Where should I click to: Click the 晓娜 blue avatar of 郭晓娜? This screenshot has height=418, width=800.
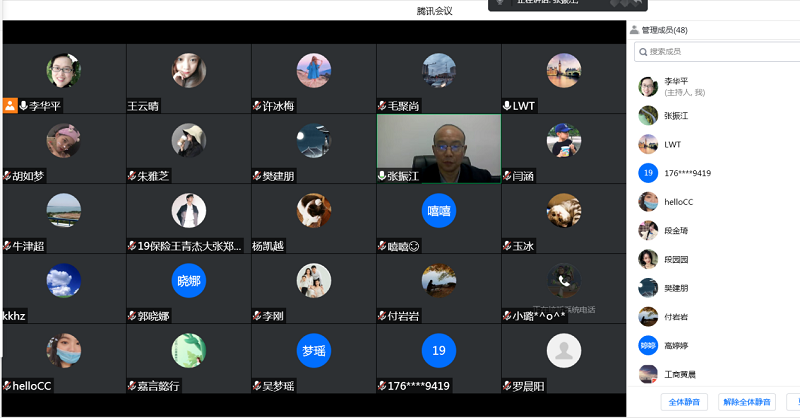coord(188,281)
